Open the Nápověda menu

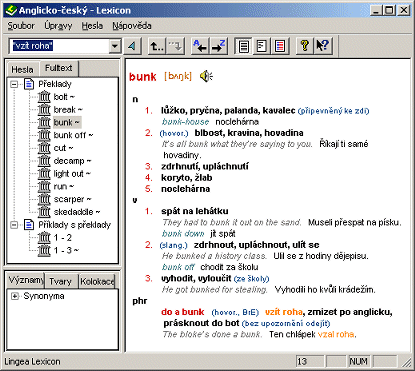[132, 26]
